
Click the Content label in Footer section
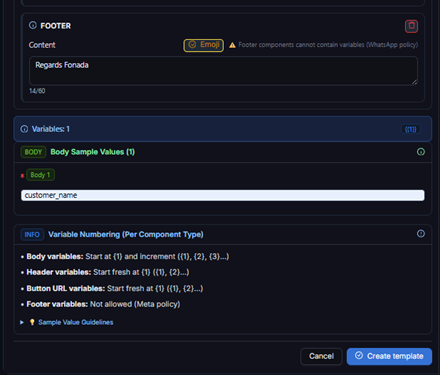[42, 45]
